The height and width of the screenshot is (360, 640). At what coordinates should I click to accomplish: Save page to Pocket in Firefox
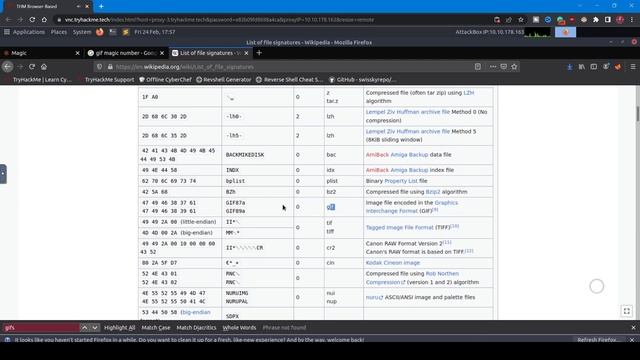coord(504,67)
